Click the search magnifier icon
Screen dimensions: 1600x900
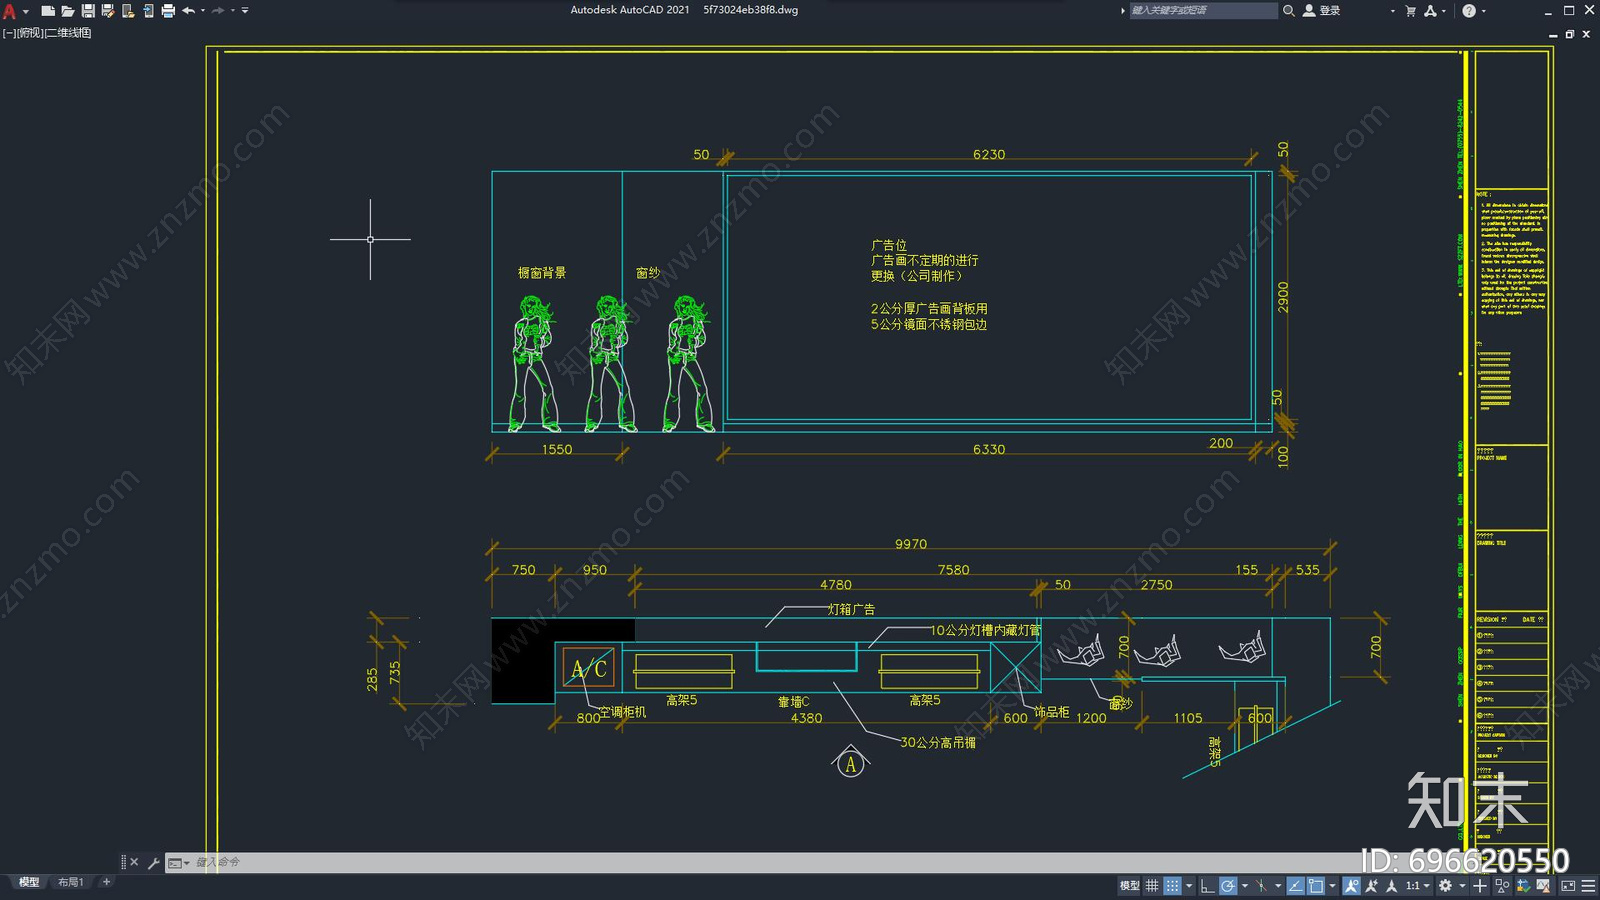(1289, 10)
